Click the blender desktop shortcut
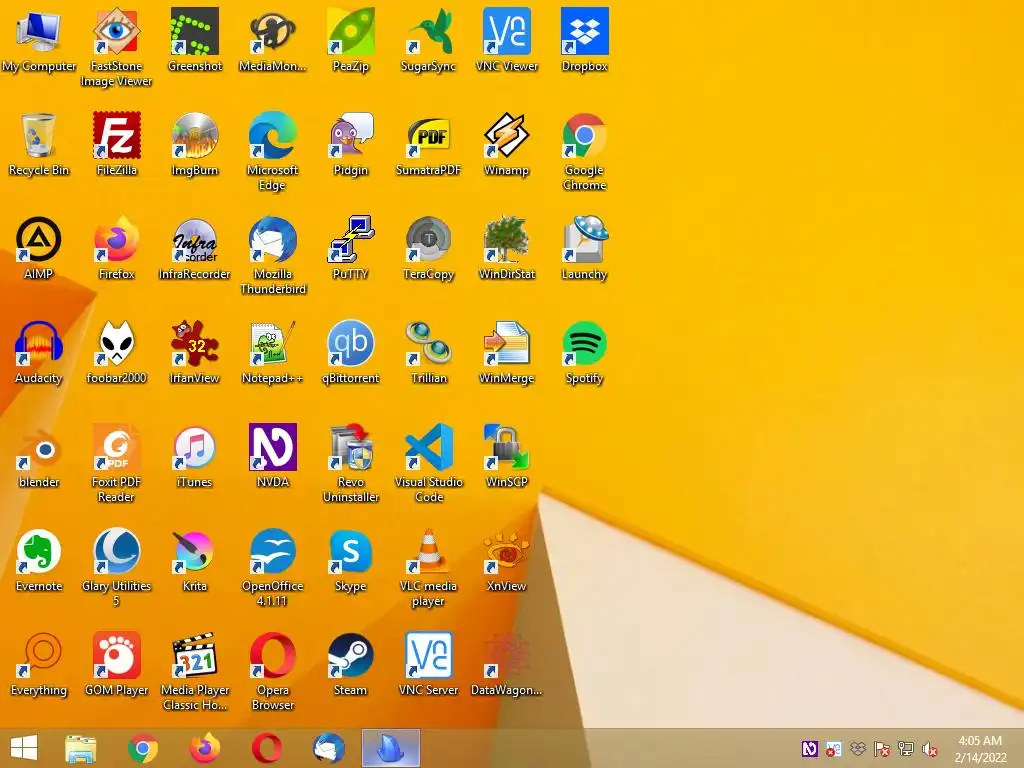This screenshot has height=768, width=1024. (x=39, y=447)
